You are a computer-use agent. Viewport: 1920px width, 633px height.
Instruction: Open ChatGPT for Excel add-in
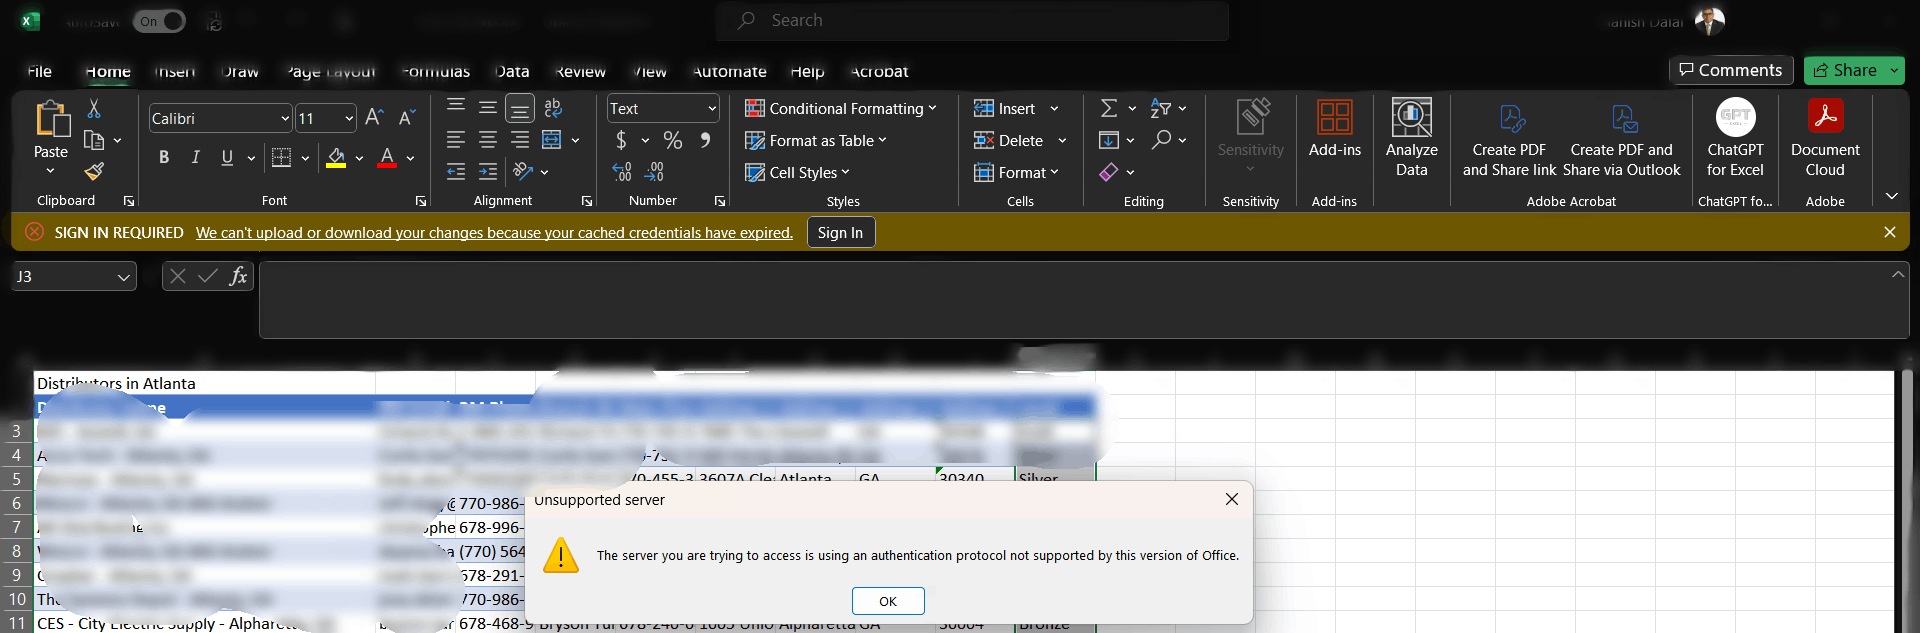pos(1735,138)
